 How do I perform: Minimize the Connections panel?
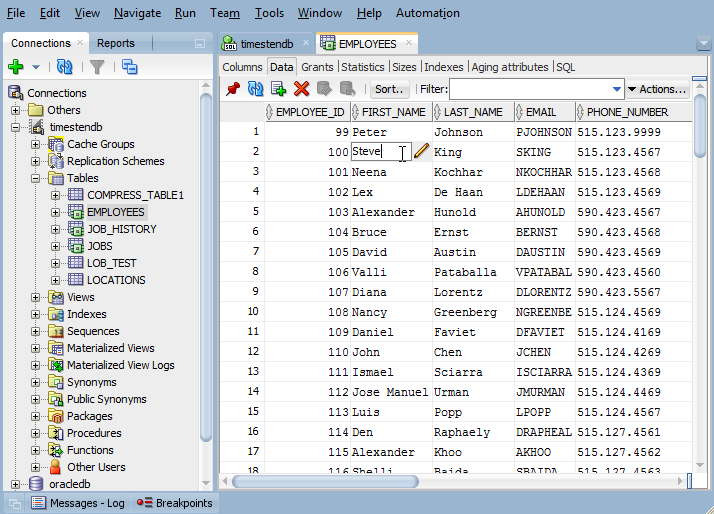(x=199, y=44)
